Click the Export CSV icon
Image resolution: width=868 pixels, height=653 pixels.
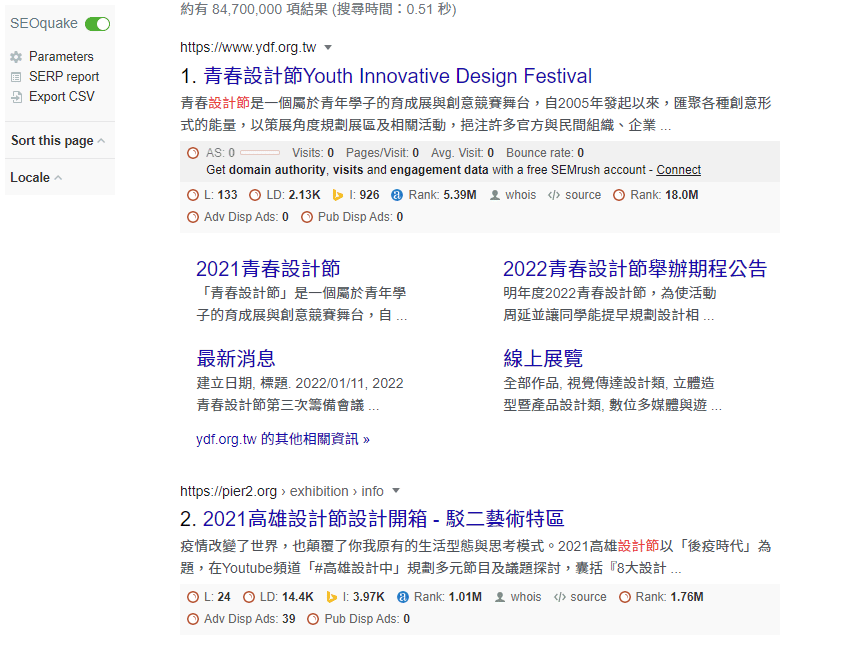[17, 97]
